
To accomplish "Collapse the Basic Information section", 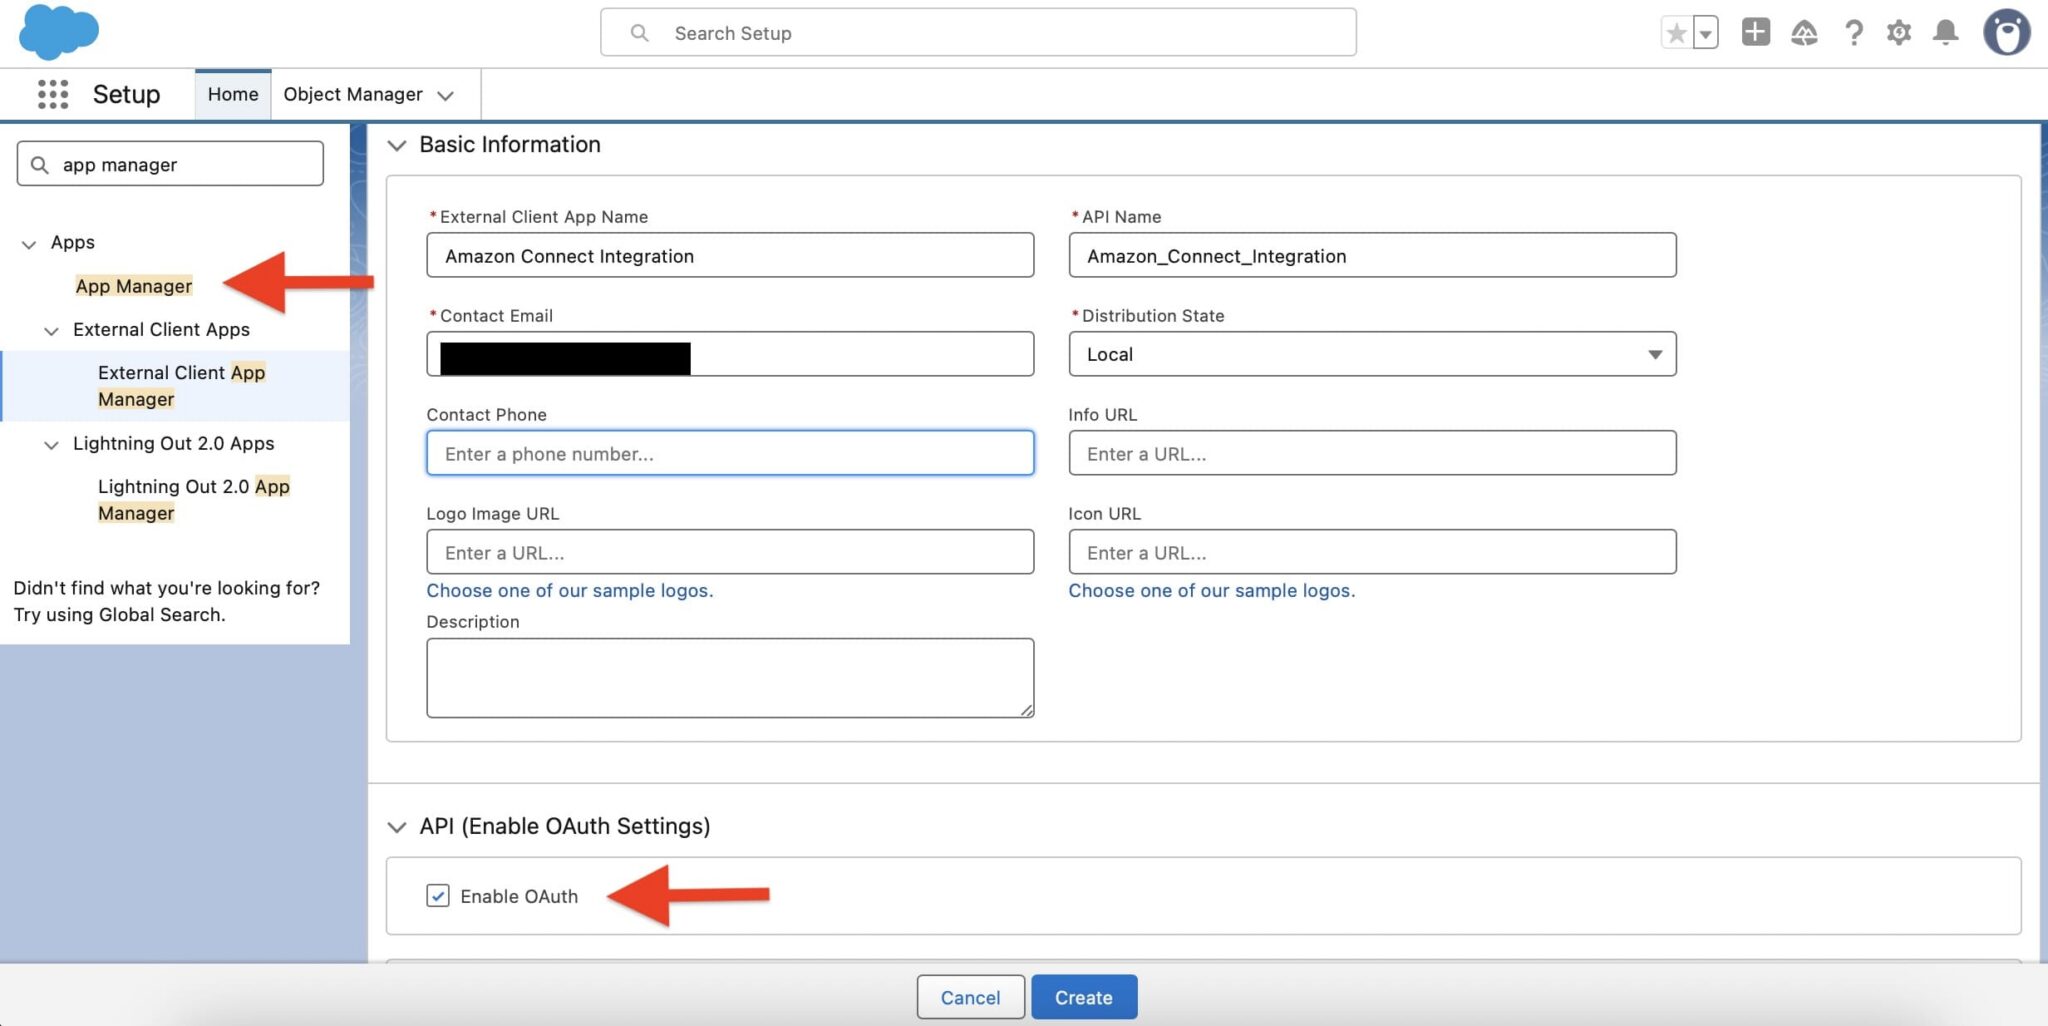I will (397, 145).
